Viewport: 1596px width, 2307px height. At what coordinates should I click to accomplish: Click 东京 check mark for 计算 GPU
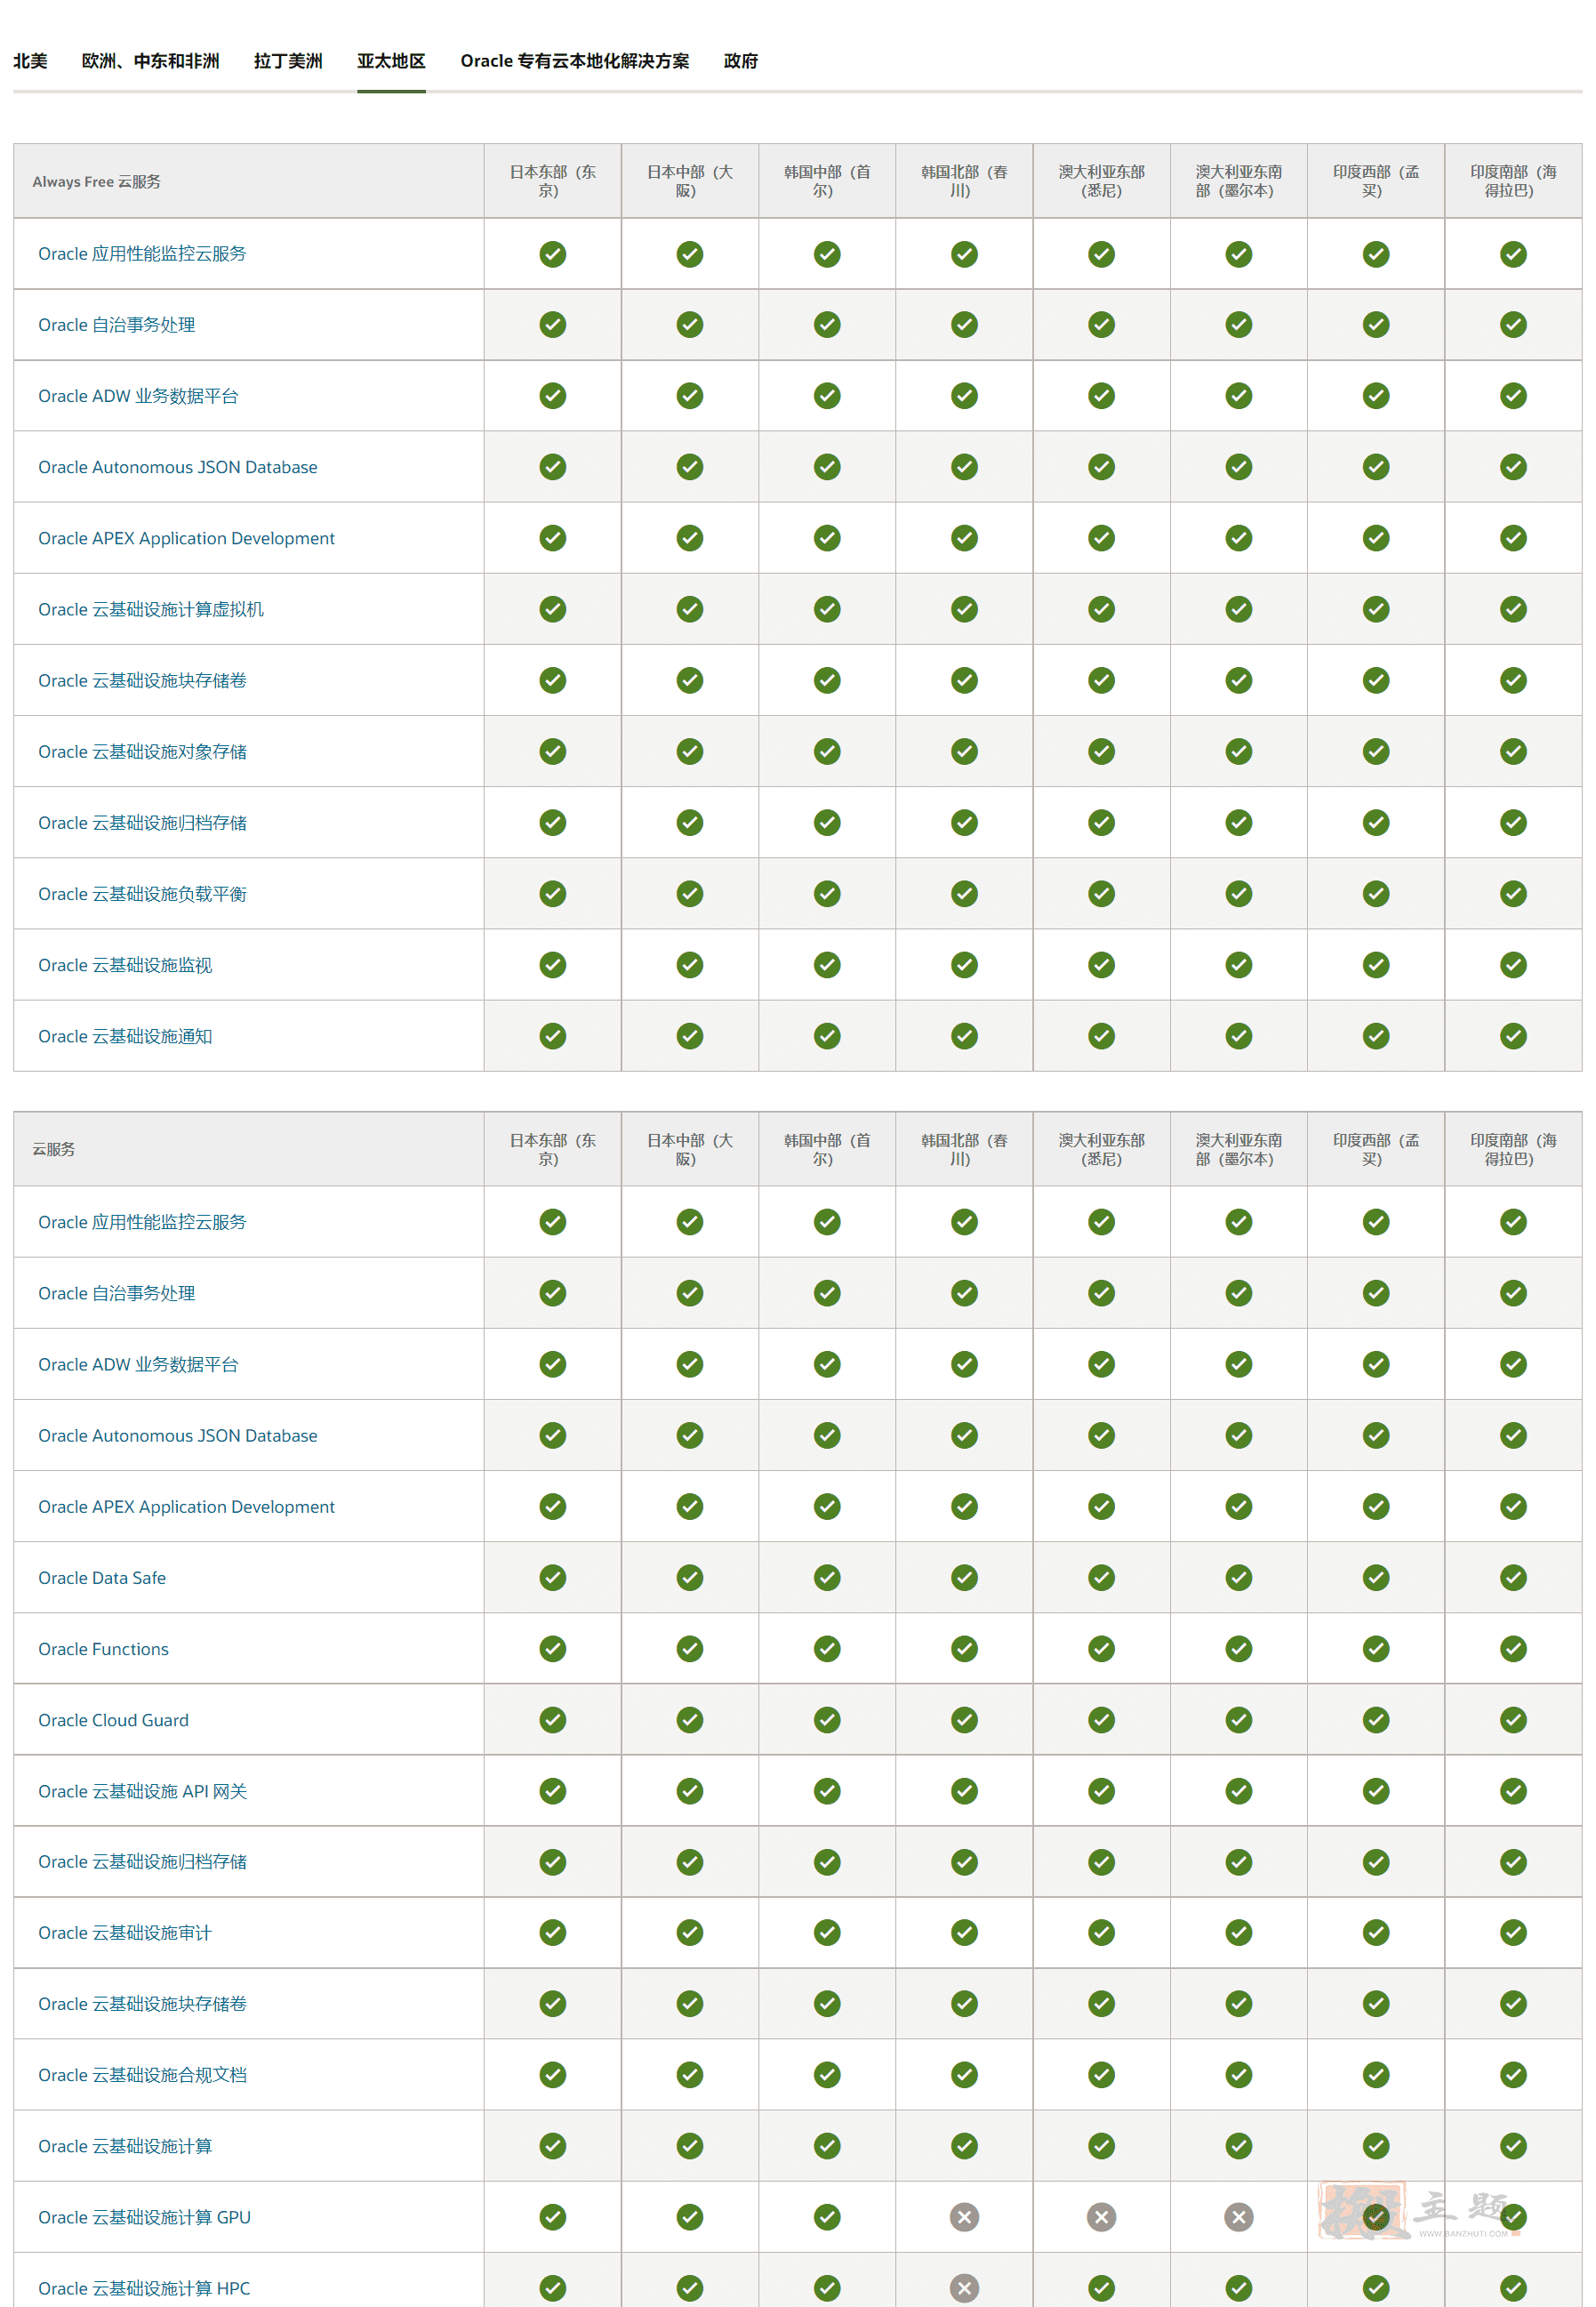pos(553,2217)
